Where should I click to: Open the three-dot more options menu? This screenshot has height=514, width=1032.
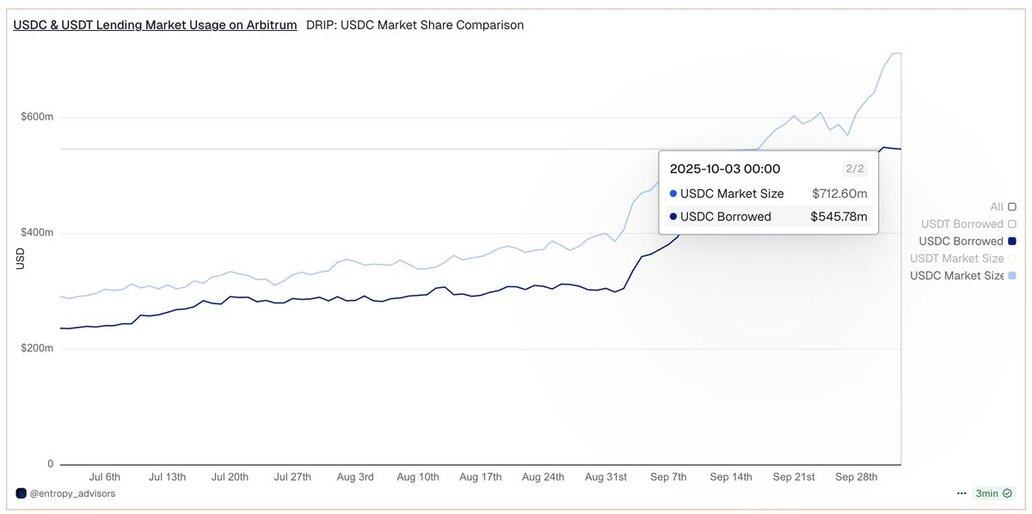(962, 493)
